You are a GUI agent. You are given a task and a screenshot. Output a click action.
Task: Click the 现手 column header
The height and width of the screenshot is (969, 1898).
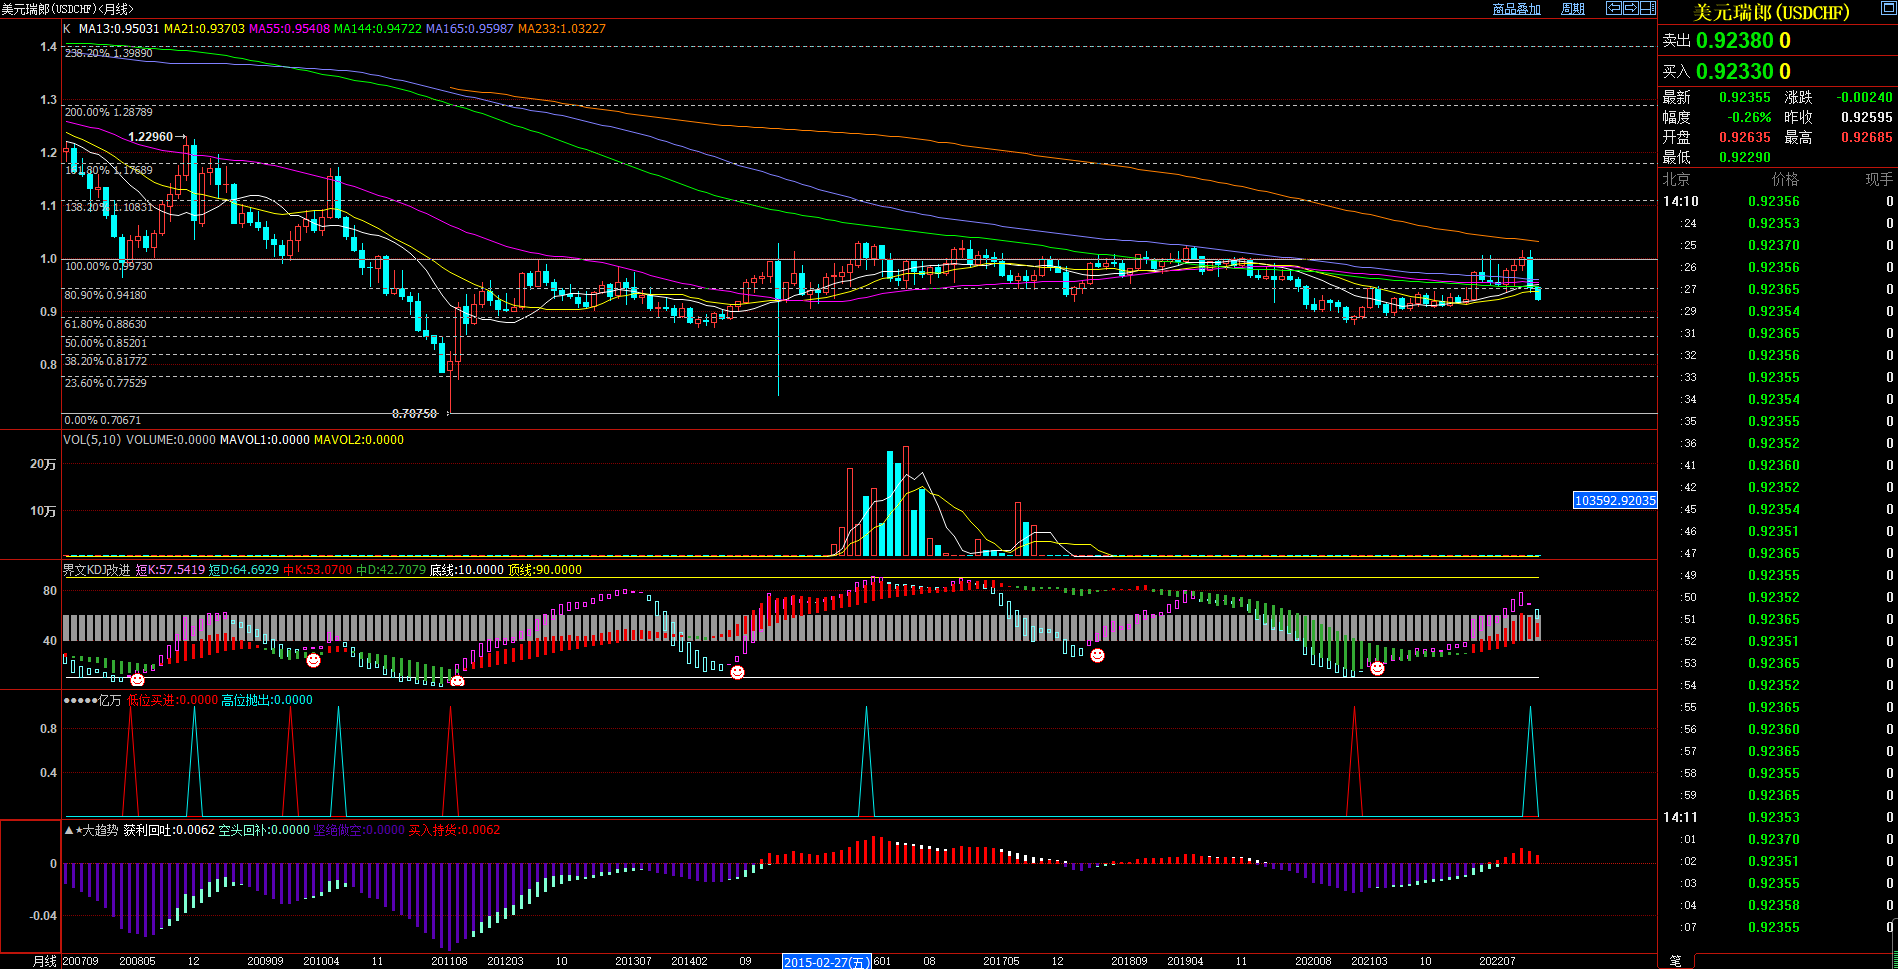[x=1879, y=179]
